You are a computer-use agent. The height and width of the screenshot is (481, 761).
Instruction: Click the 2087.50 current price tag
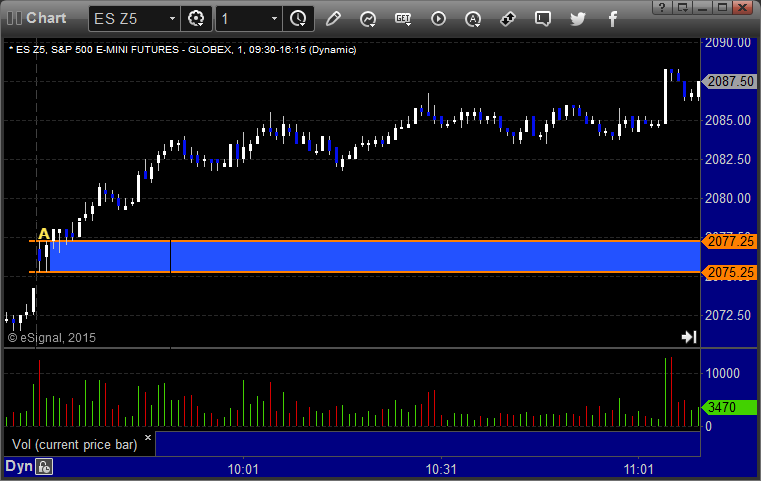click(x=729, y=81)
